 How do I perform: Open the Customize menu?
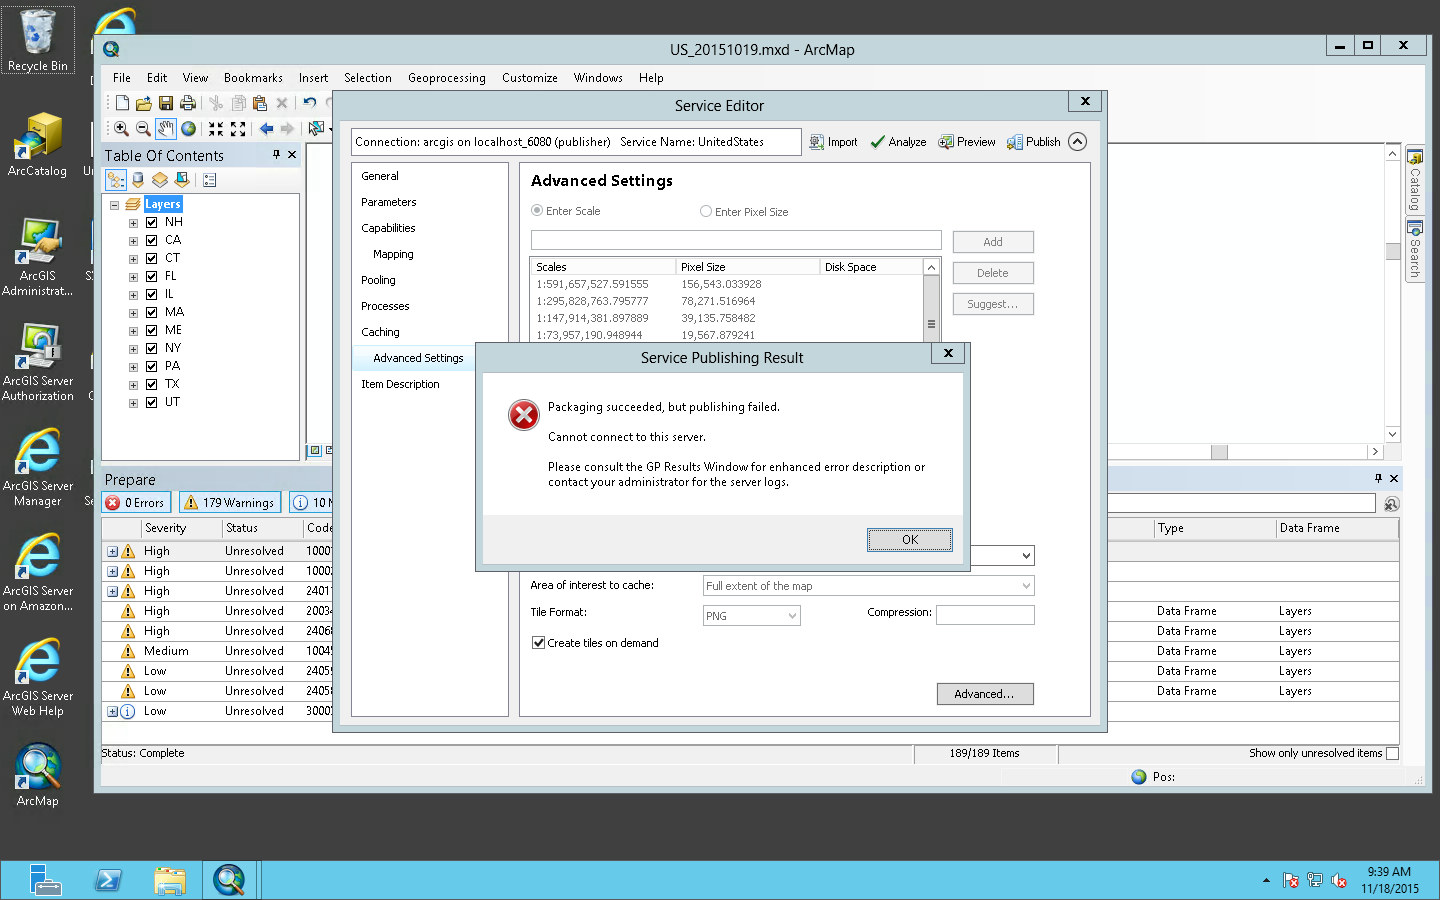[530, 78]
